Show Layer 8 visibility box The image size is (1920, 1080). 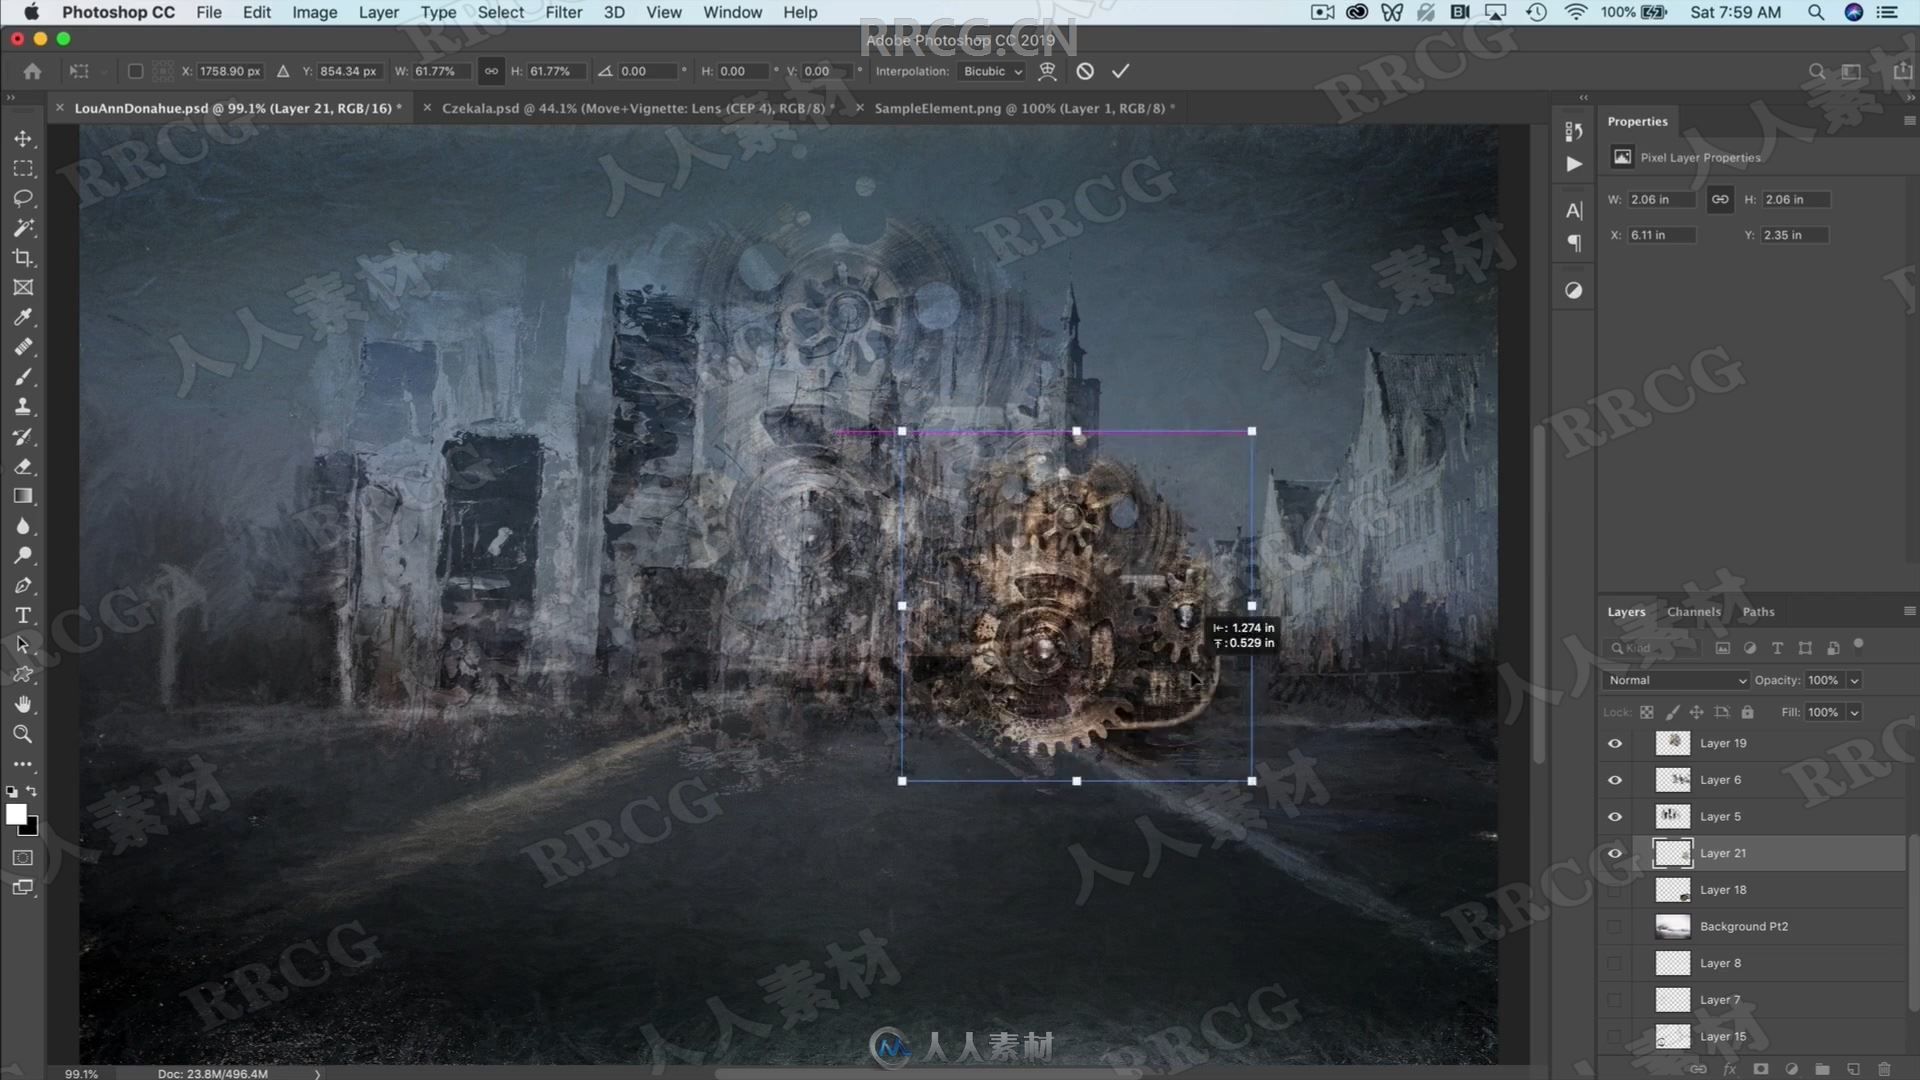tap(1615, 963)
